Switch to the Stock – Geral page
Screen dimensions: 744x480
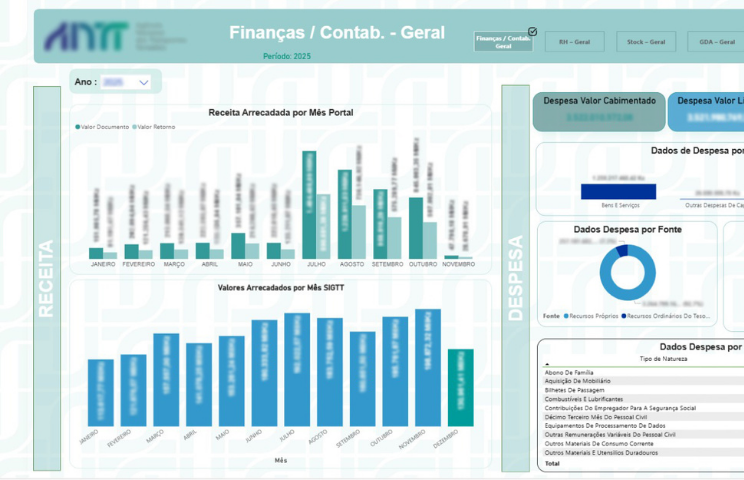(x=646, y=42)
